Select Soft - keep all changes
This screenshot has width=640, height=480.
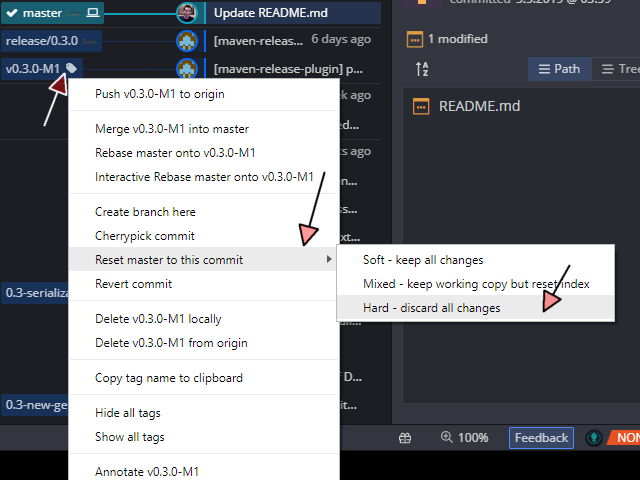(x=476, y=260)
